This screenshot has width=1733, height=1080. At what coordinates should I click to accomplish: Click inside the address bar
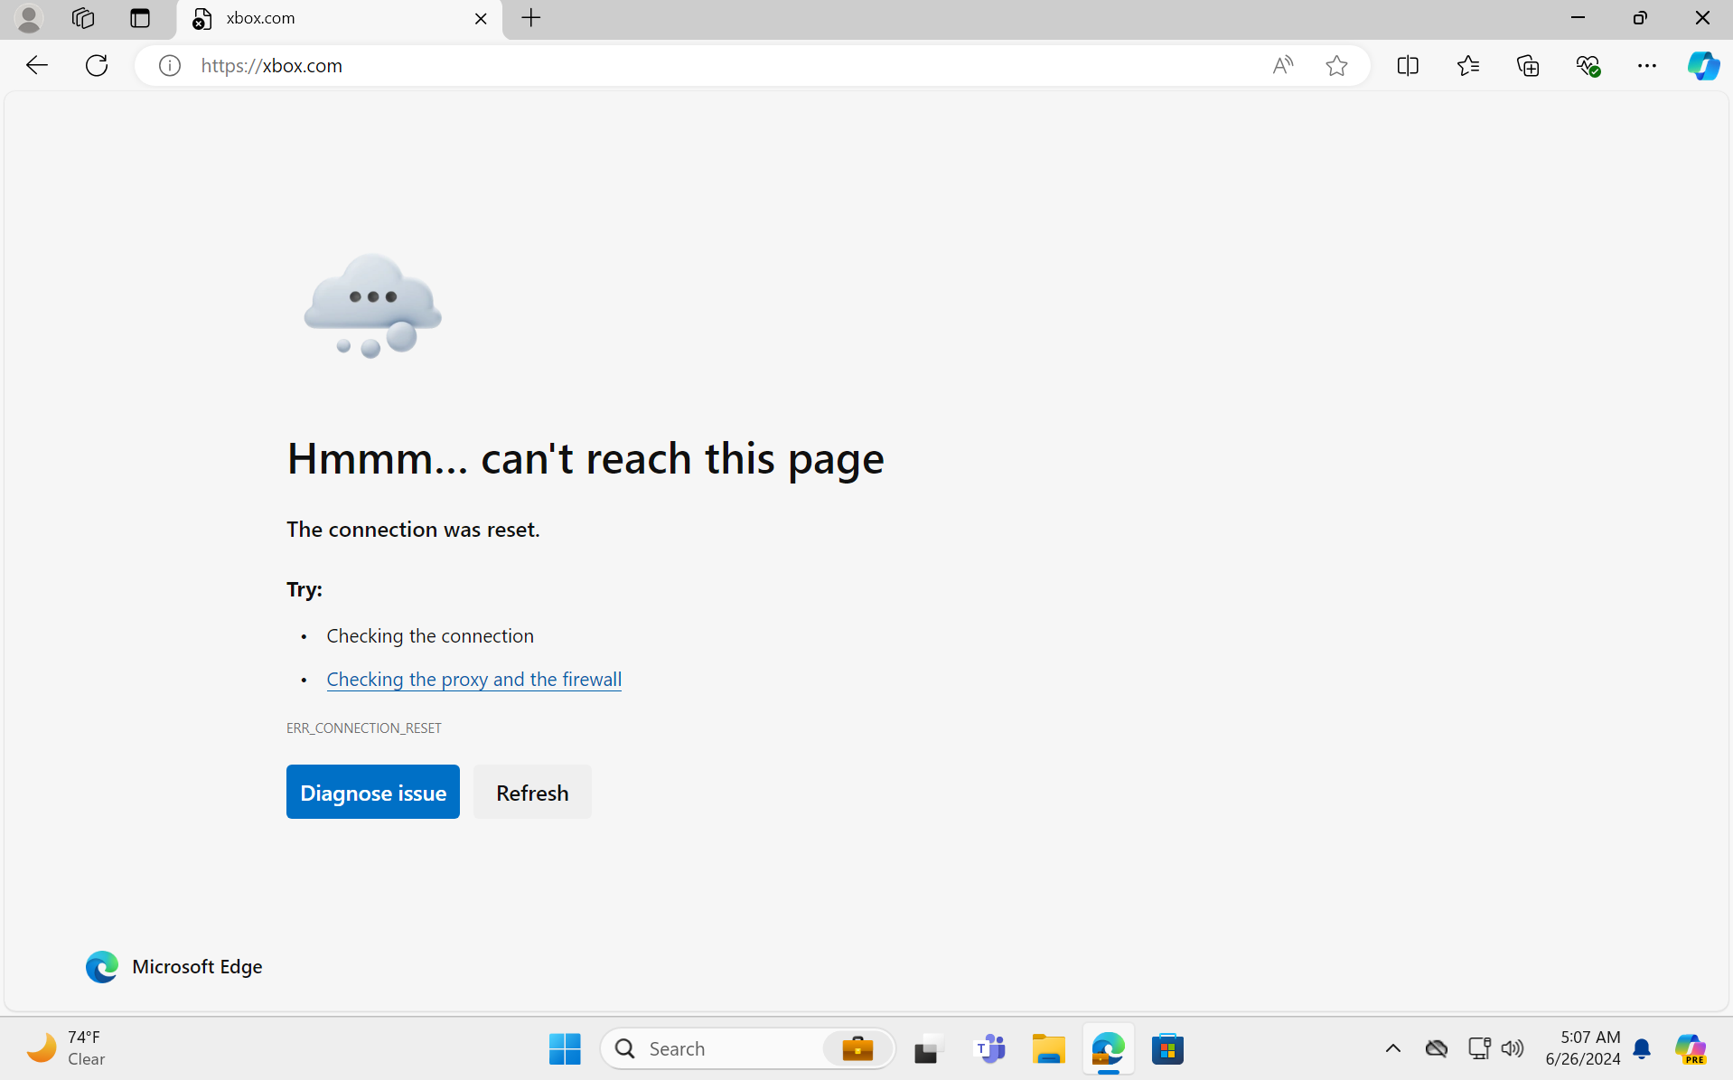pos(700,65)
